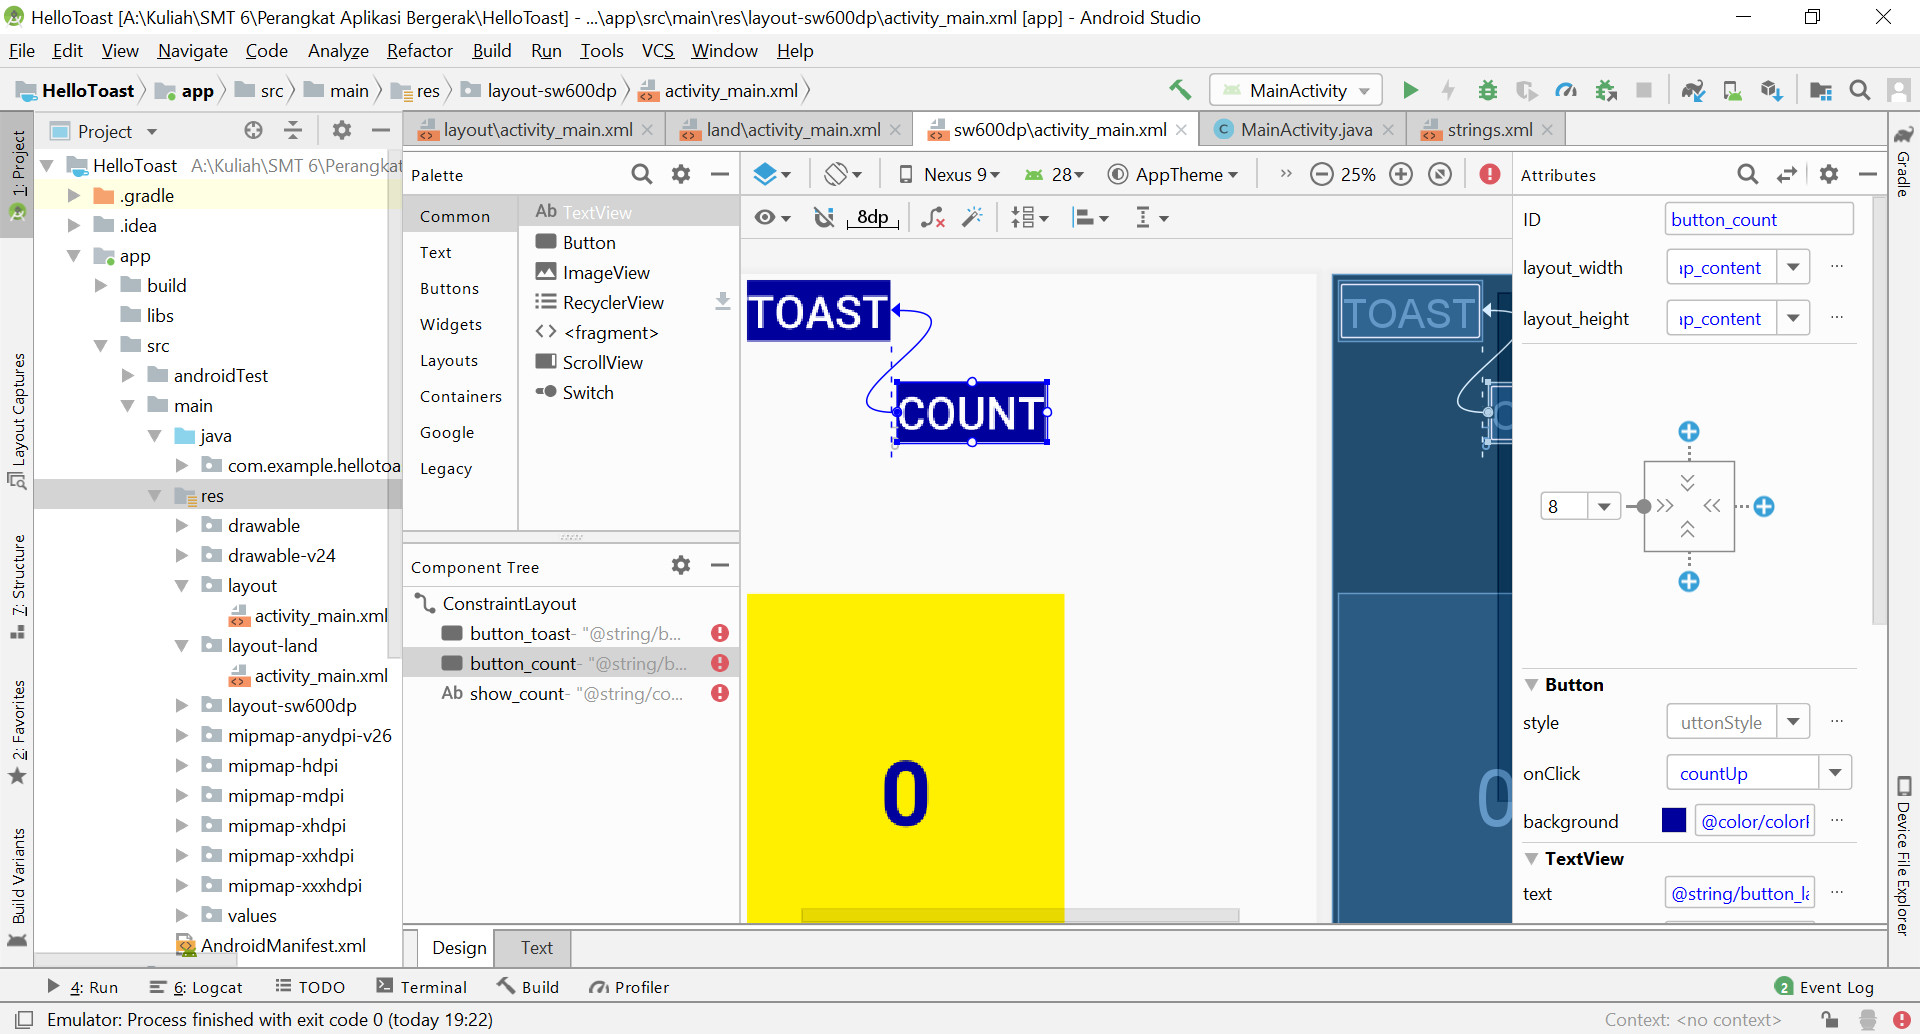Toggle view options with the eye icon
Screen dimensions: 1920x1034
pyautogui.click(x=768, y=217)
